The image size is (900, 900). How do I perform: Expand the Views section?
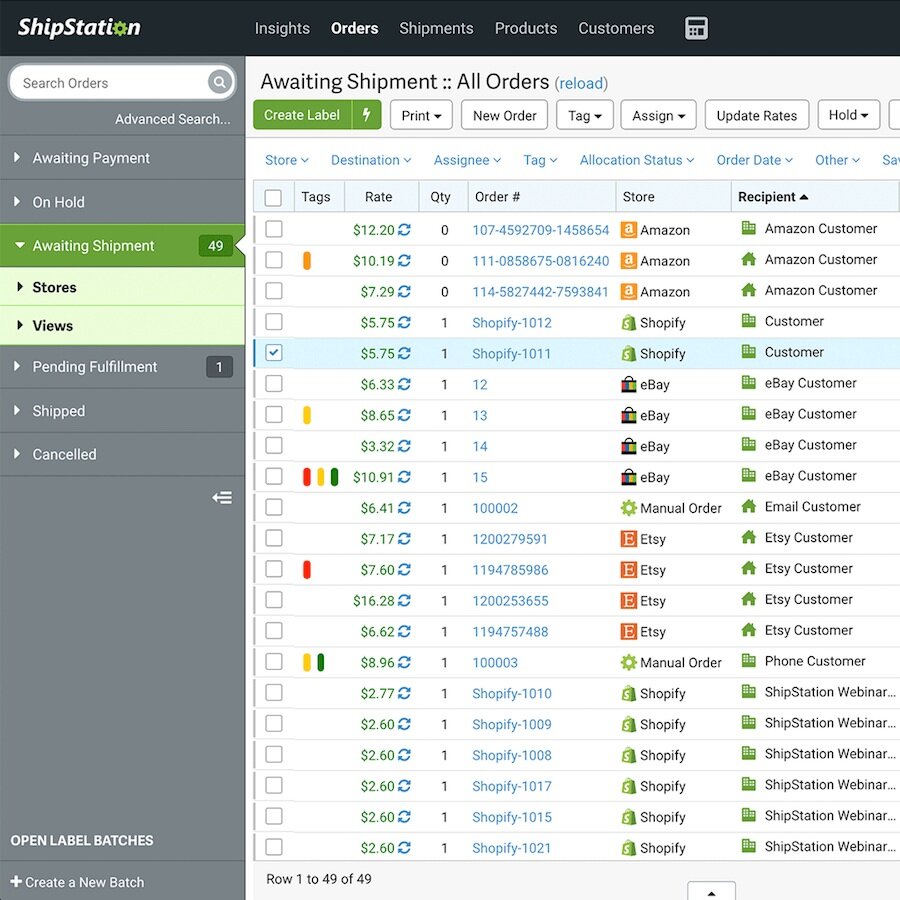click(x=123, y=325)
